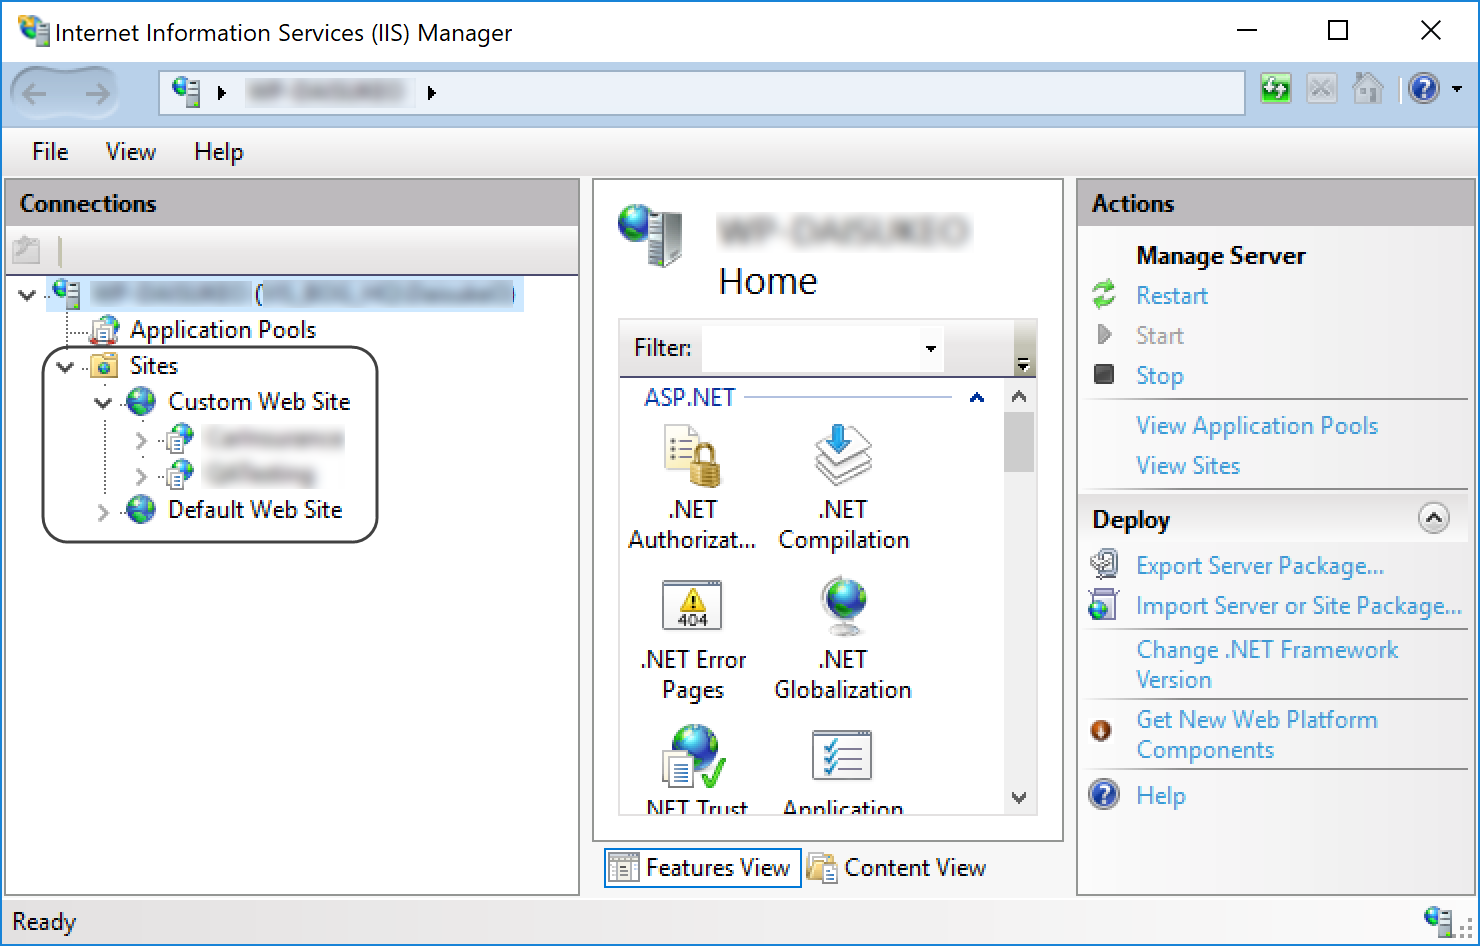Collapse the server node in Connections tree
The width and height of the screenshot is (1480, 946).
pos(28,294)
